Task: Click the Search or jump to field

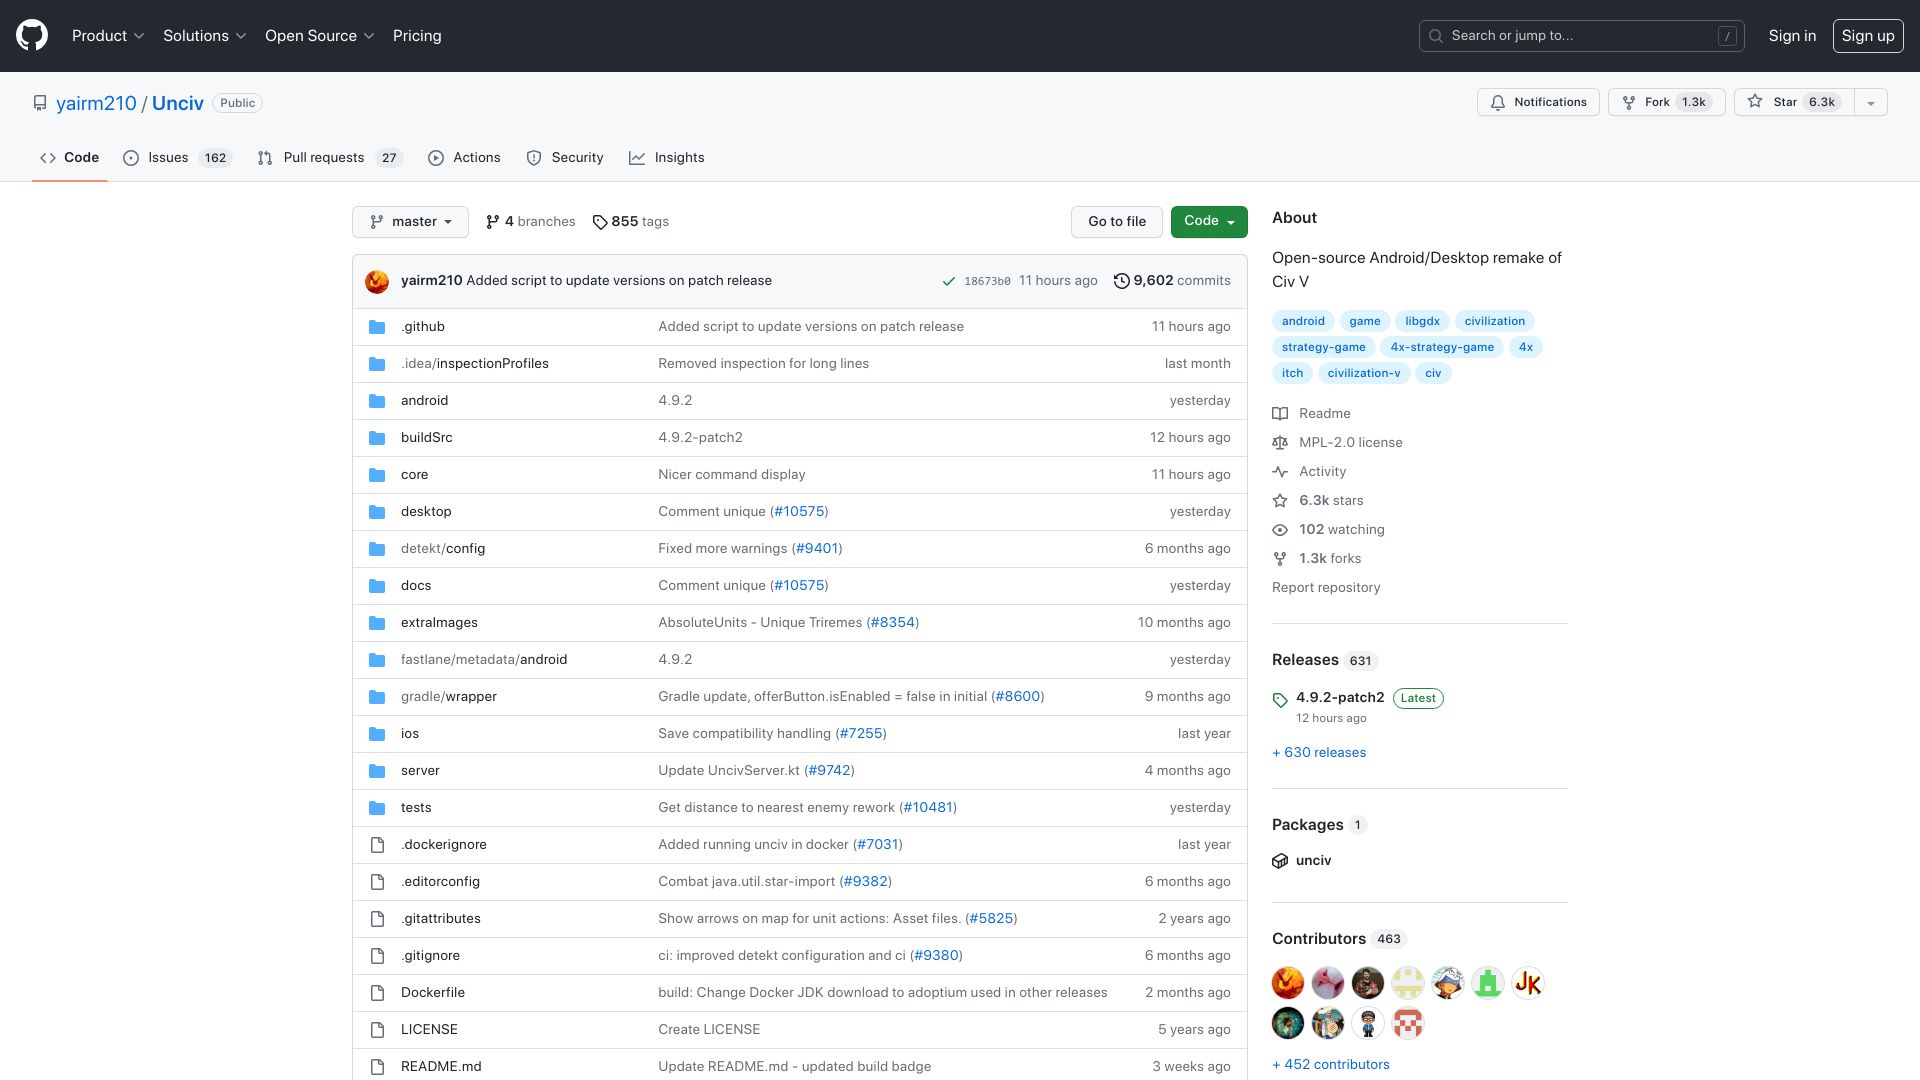Action: point(1582,36)
